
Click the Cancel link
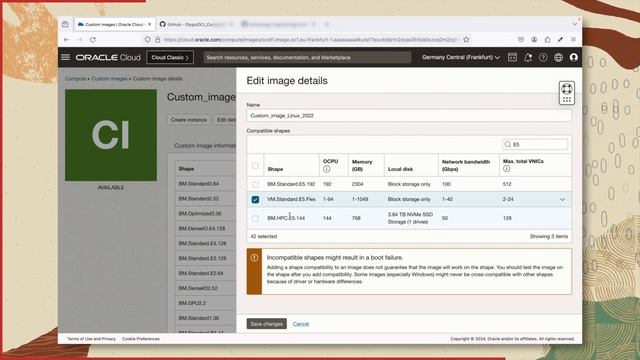point(301,324)
